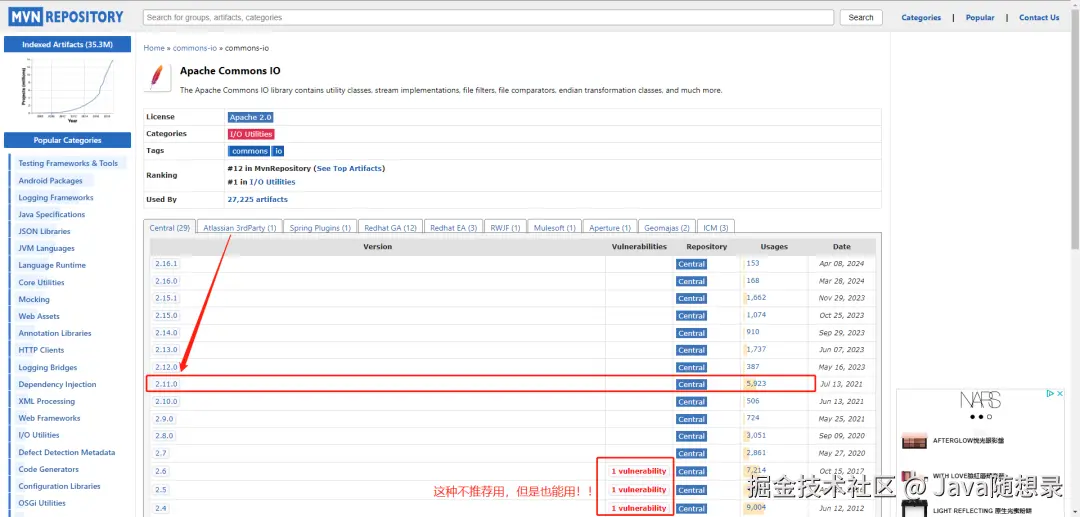Open version 2.15.1
Image resolution: width=1080 pixels, height=517 pixels.
point(166,298)
